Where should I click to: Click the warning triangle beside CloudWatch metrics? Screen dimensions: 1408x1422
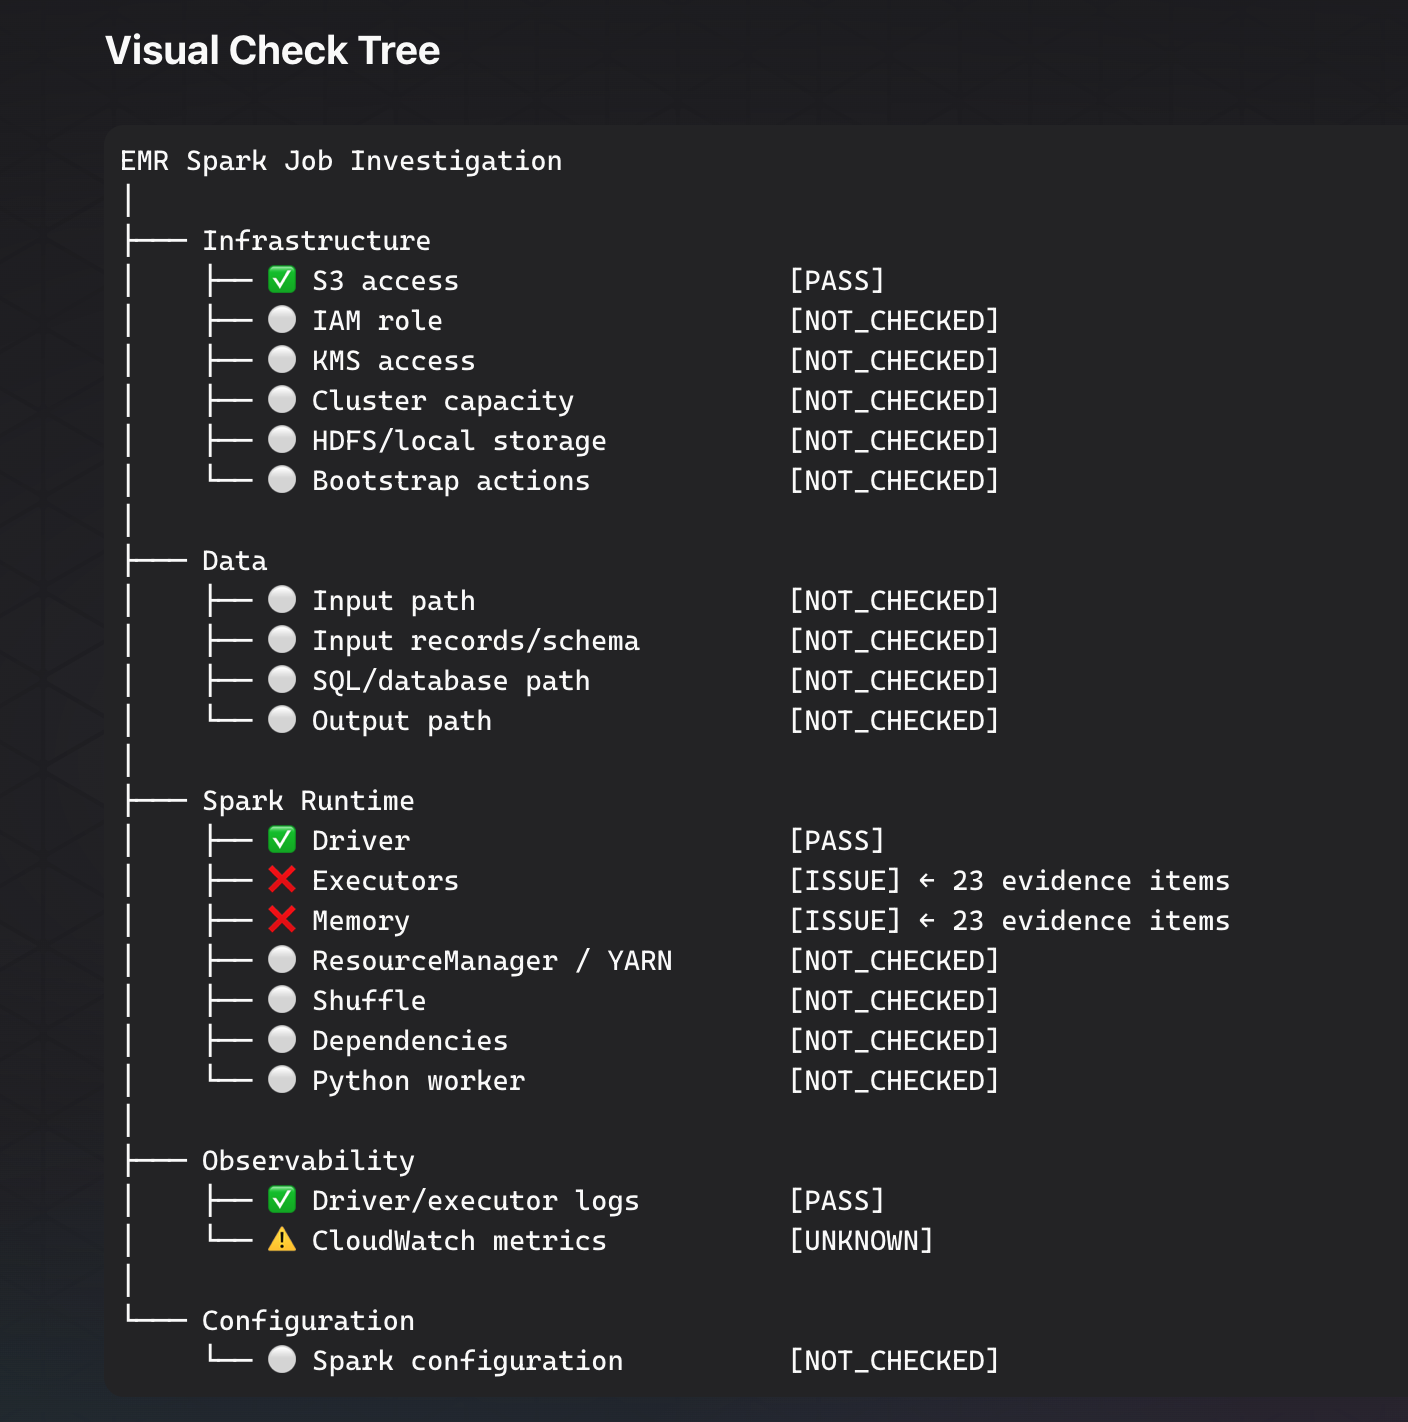click(282, 1240)
